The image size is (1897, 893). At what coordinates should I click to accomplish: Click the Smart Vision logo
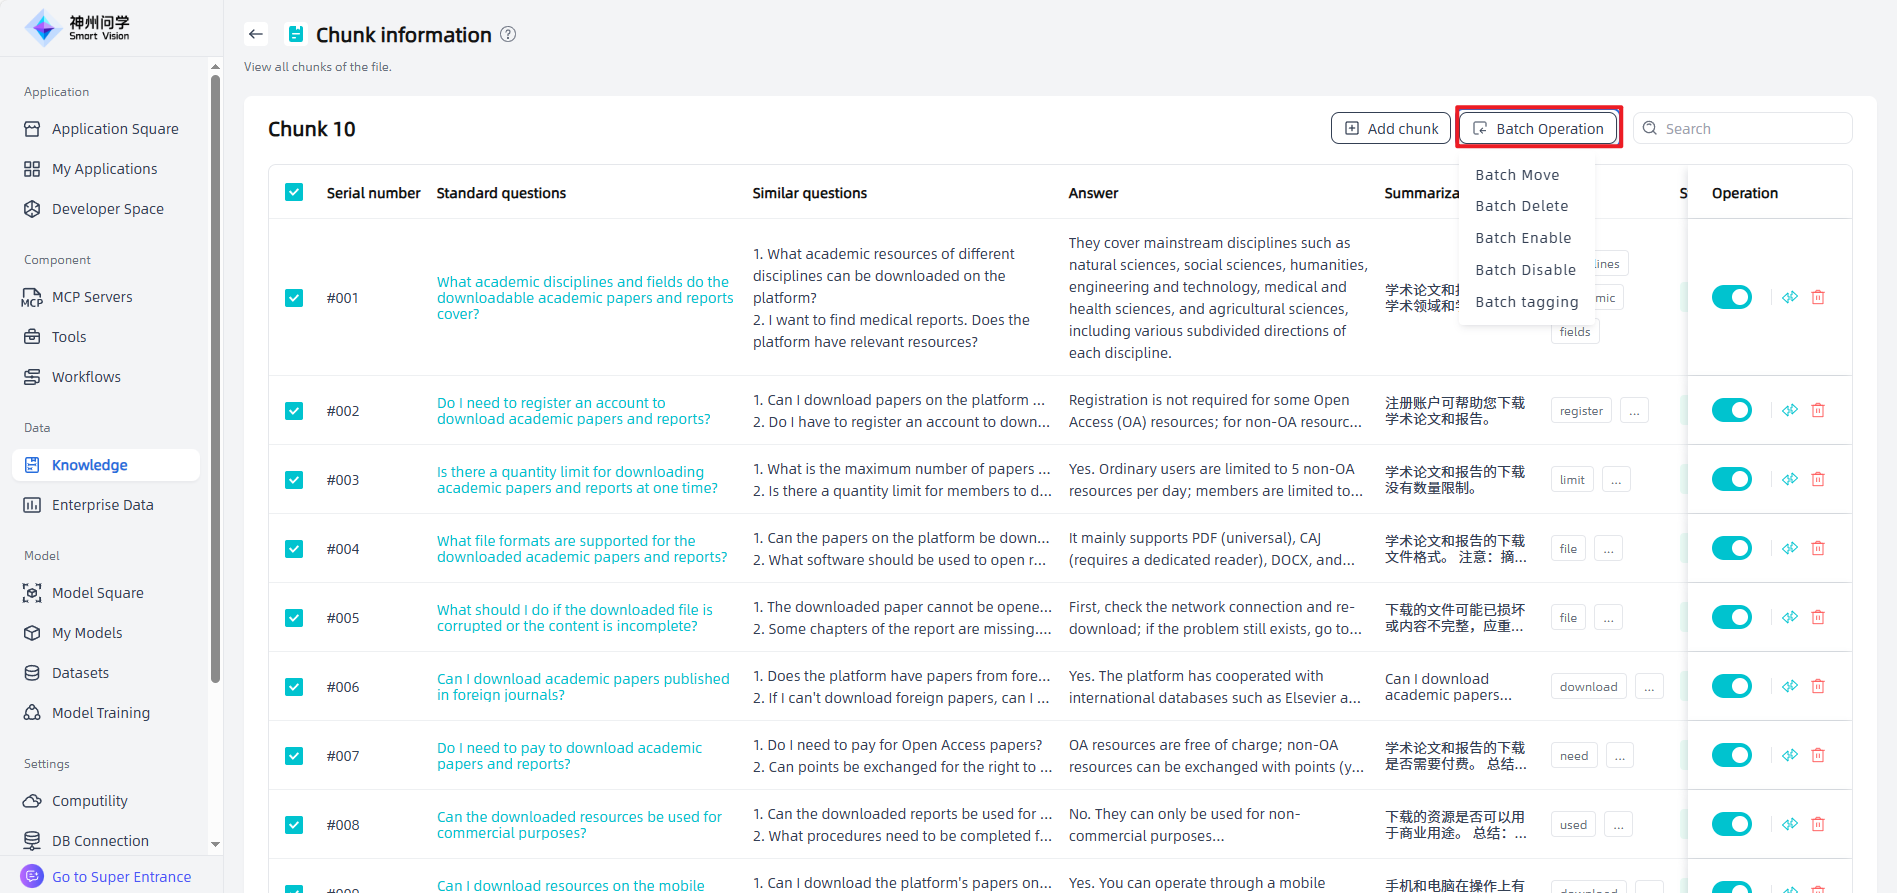78,28
